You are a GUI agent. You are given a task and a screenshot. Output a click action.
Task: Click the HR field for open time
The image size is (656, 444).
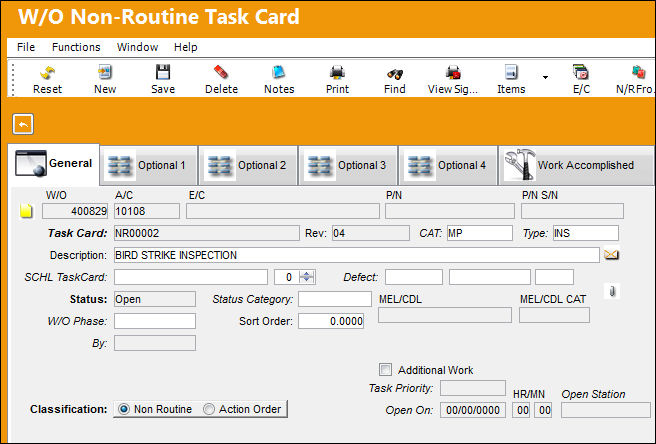point(521,410)
